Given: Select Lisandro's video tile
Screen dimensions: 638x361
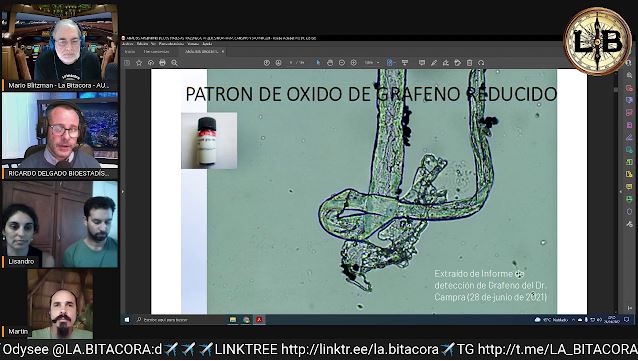Looking at the screenshot, I should click(x=60, y=224).
